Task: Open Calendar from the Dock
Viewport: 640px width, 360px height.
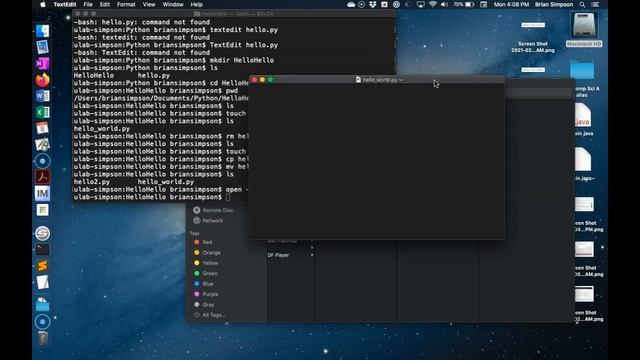Action: (42, 129)
